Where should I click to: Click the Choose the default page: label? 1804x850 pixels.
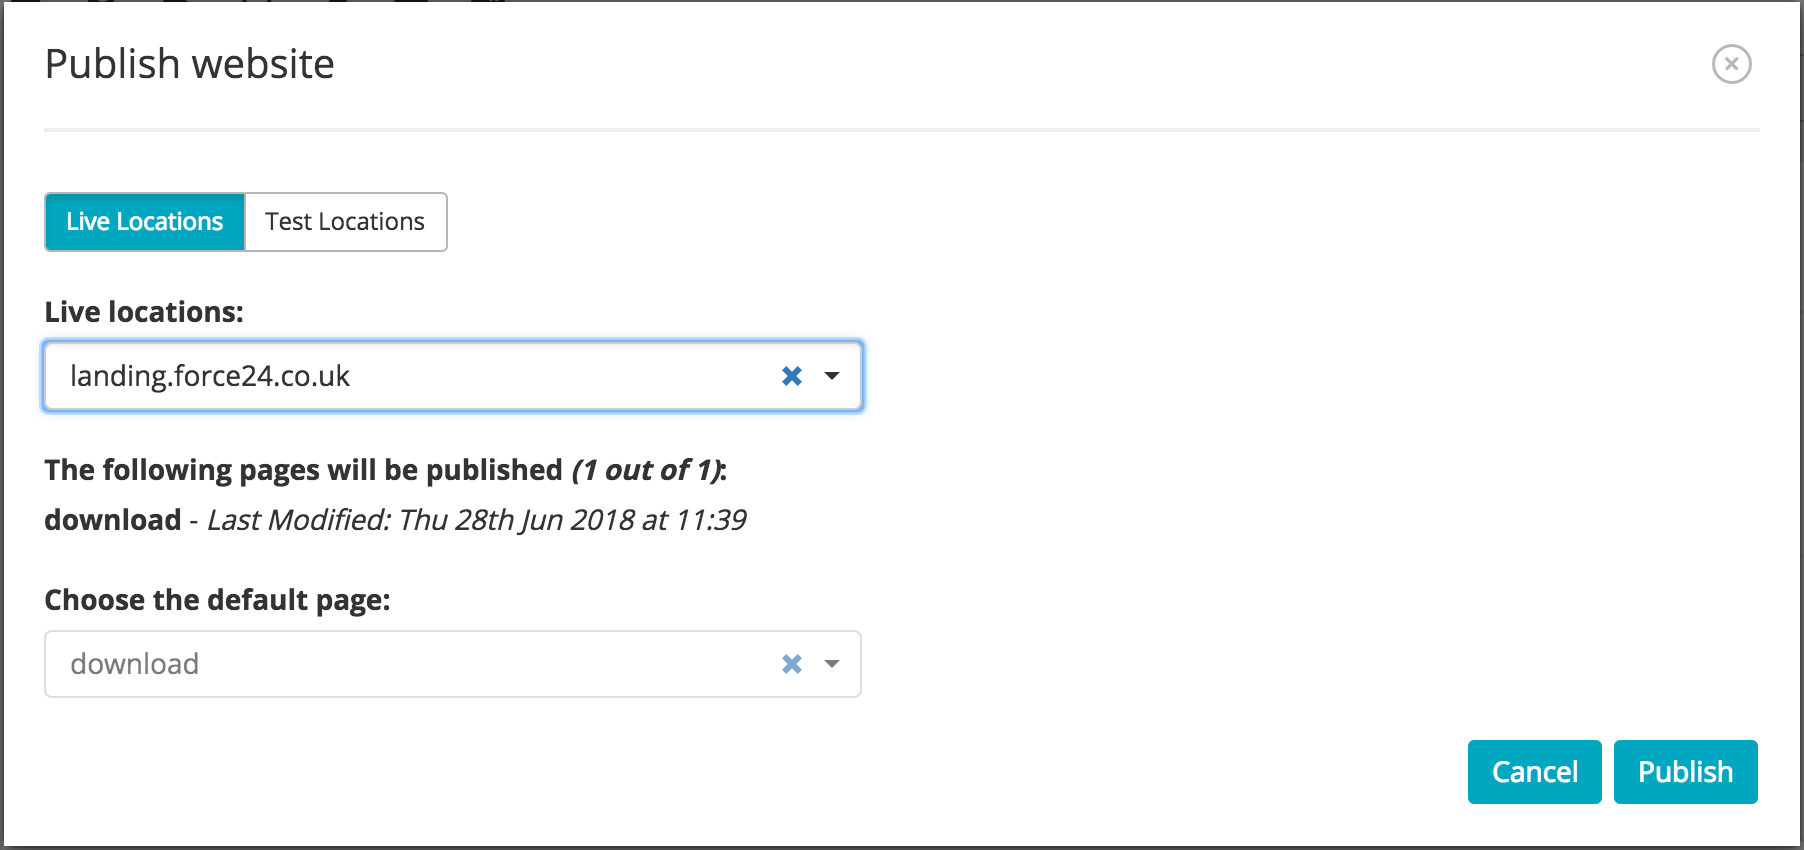pyautogui.click(x=217, y=600)
